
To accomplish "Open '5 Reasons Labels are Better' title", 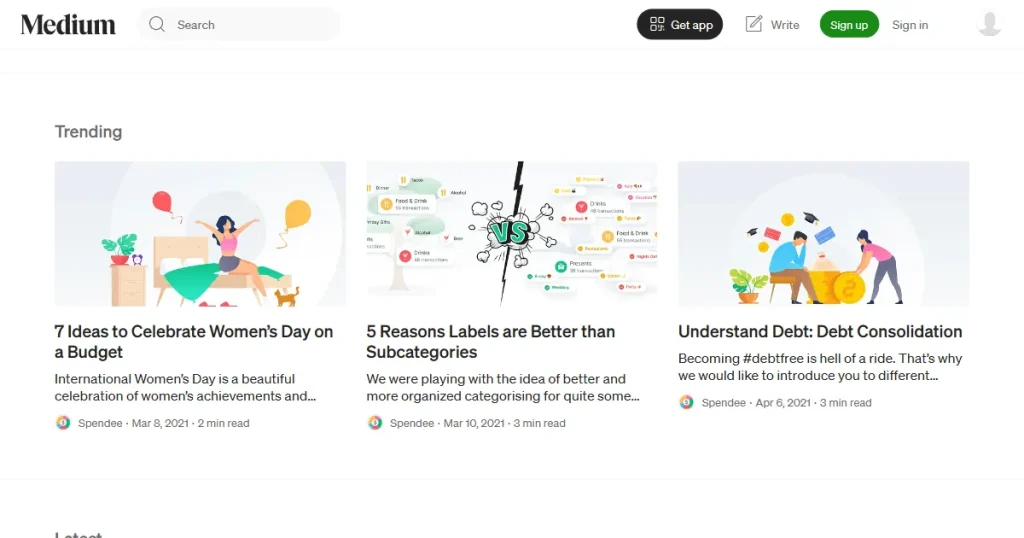I will pyautogui.click(x=490, y=341).
